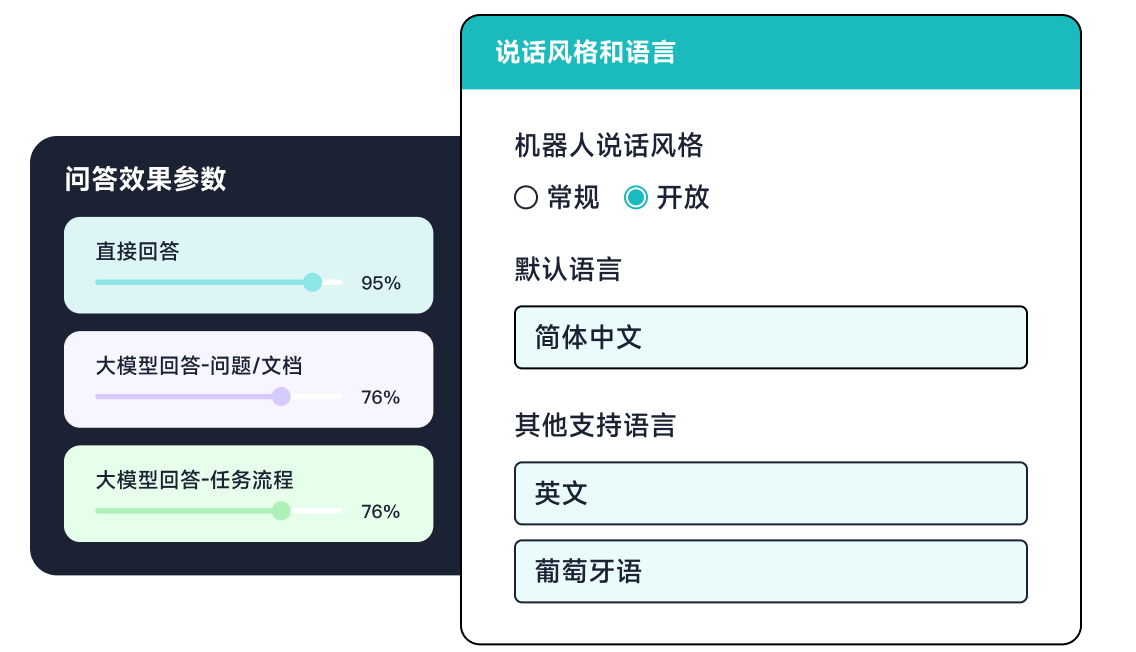
Task: Click the 问答效果参数 panel title
Action: [146, 179]
